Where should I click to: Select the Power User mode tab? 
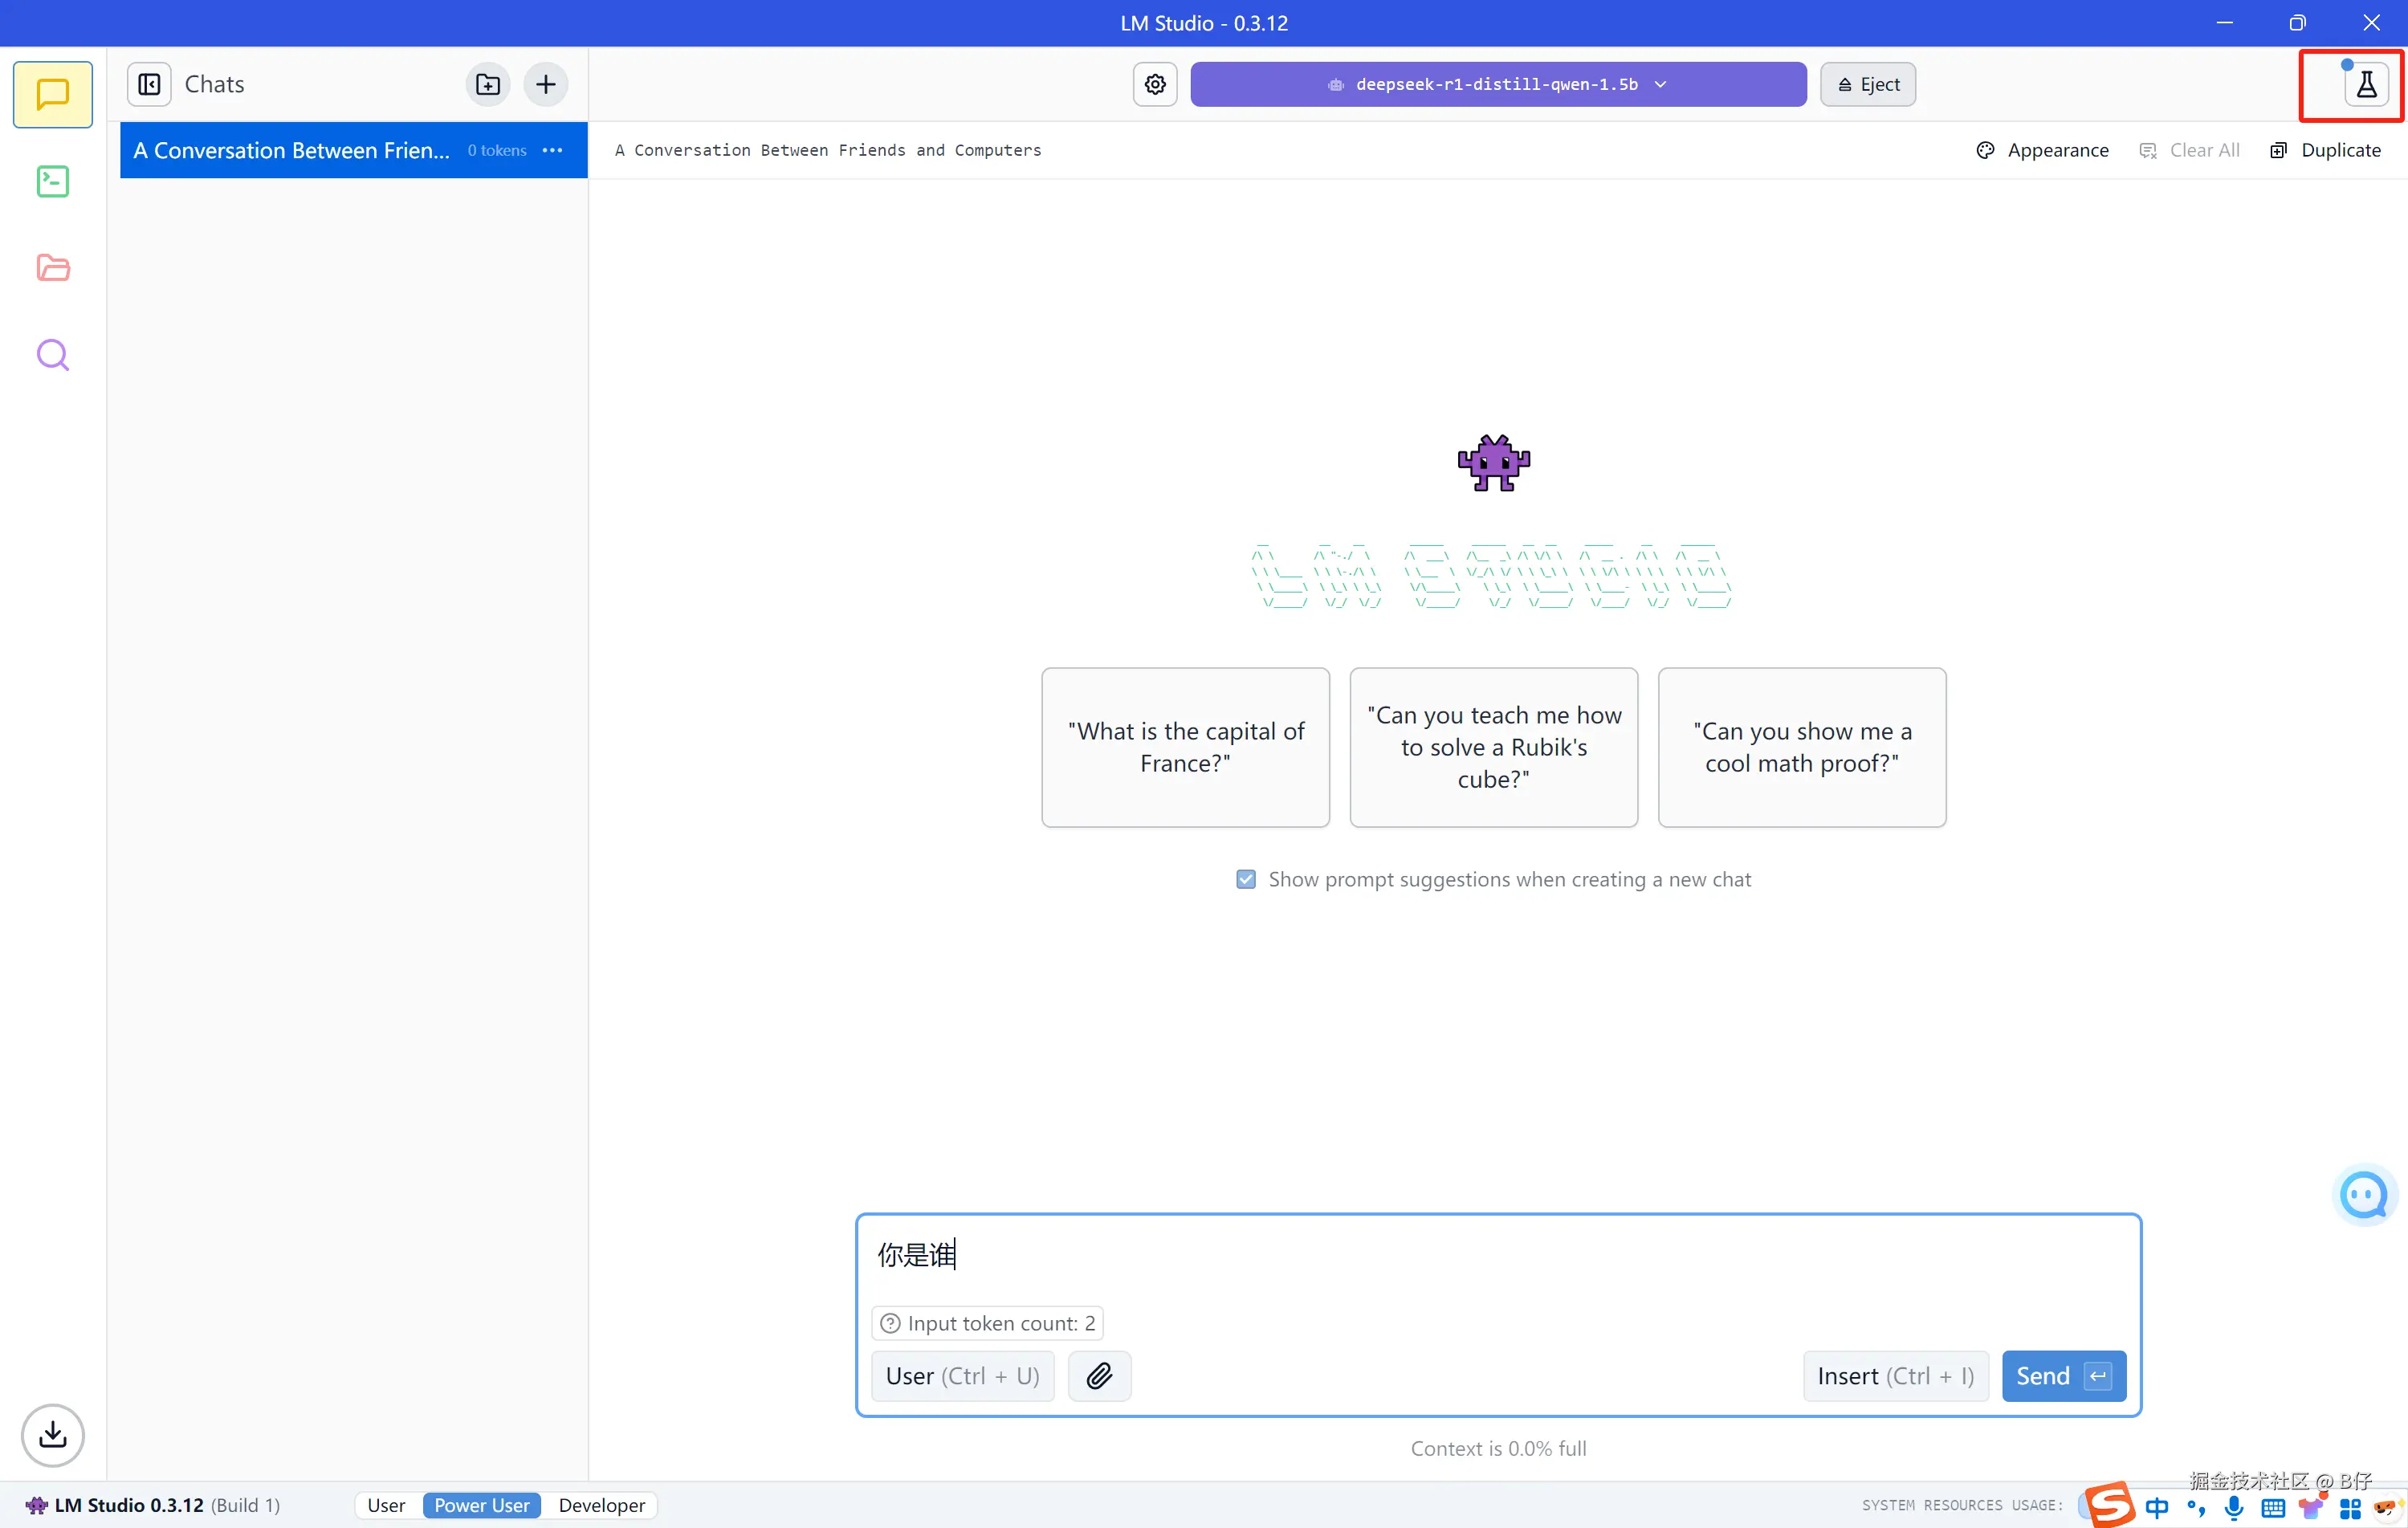481,1505
